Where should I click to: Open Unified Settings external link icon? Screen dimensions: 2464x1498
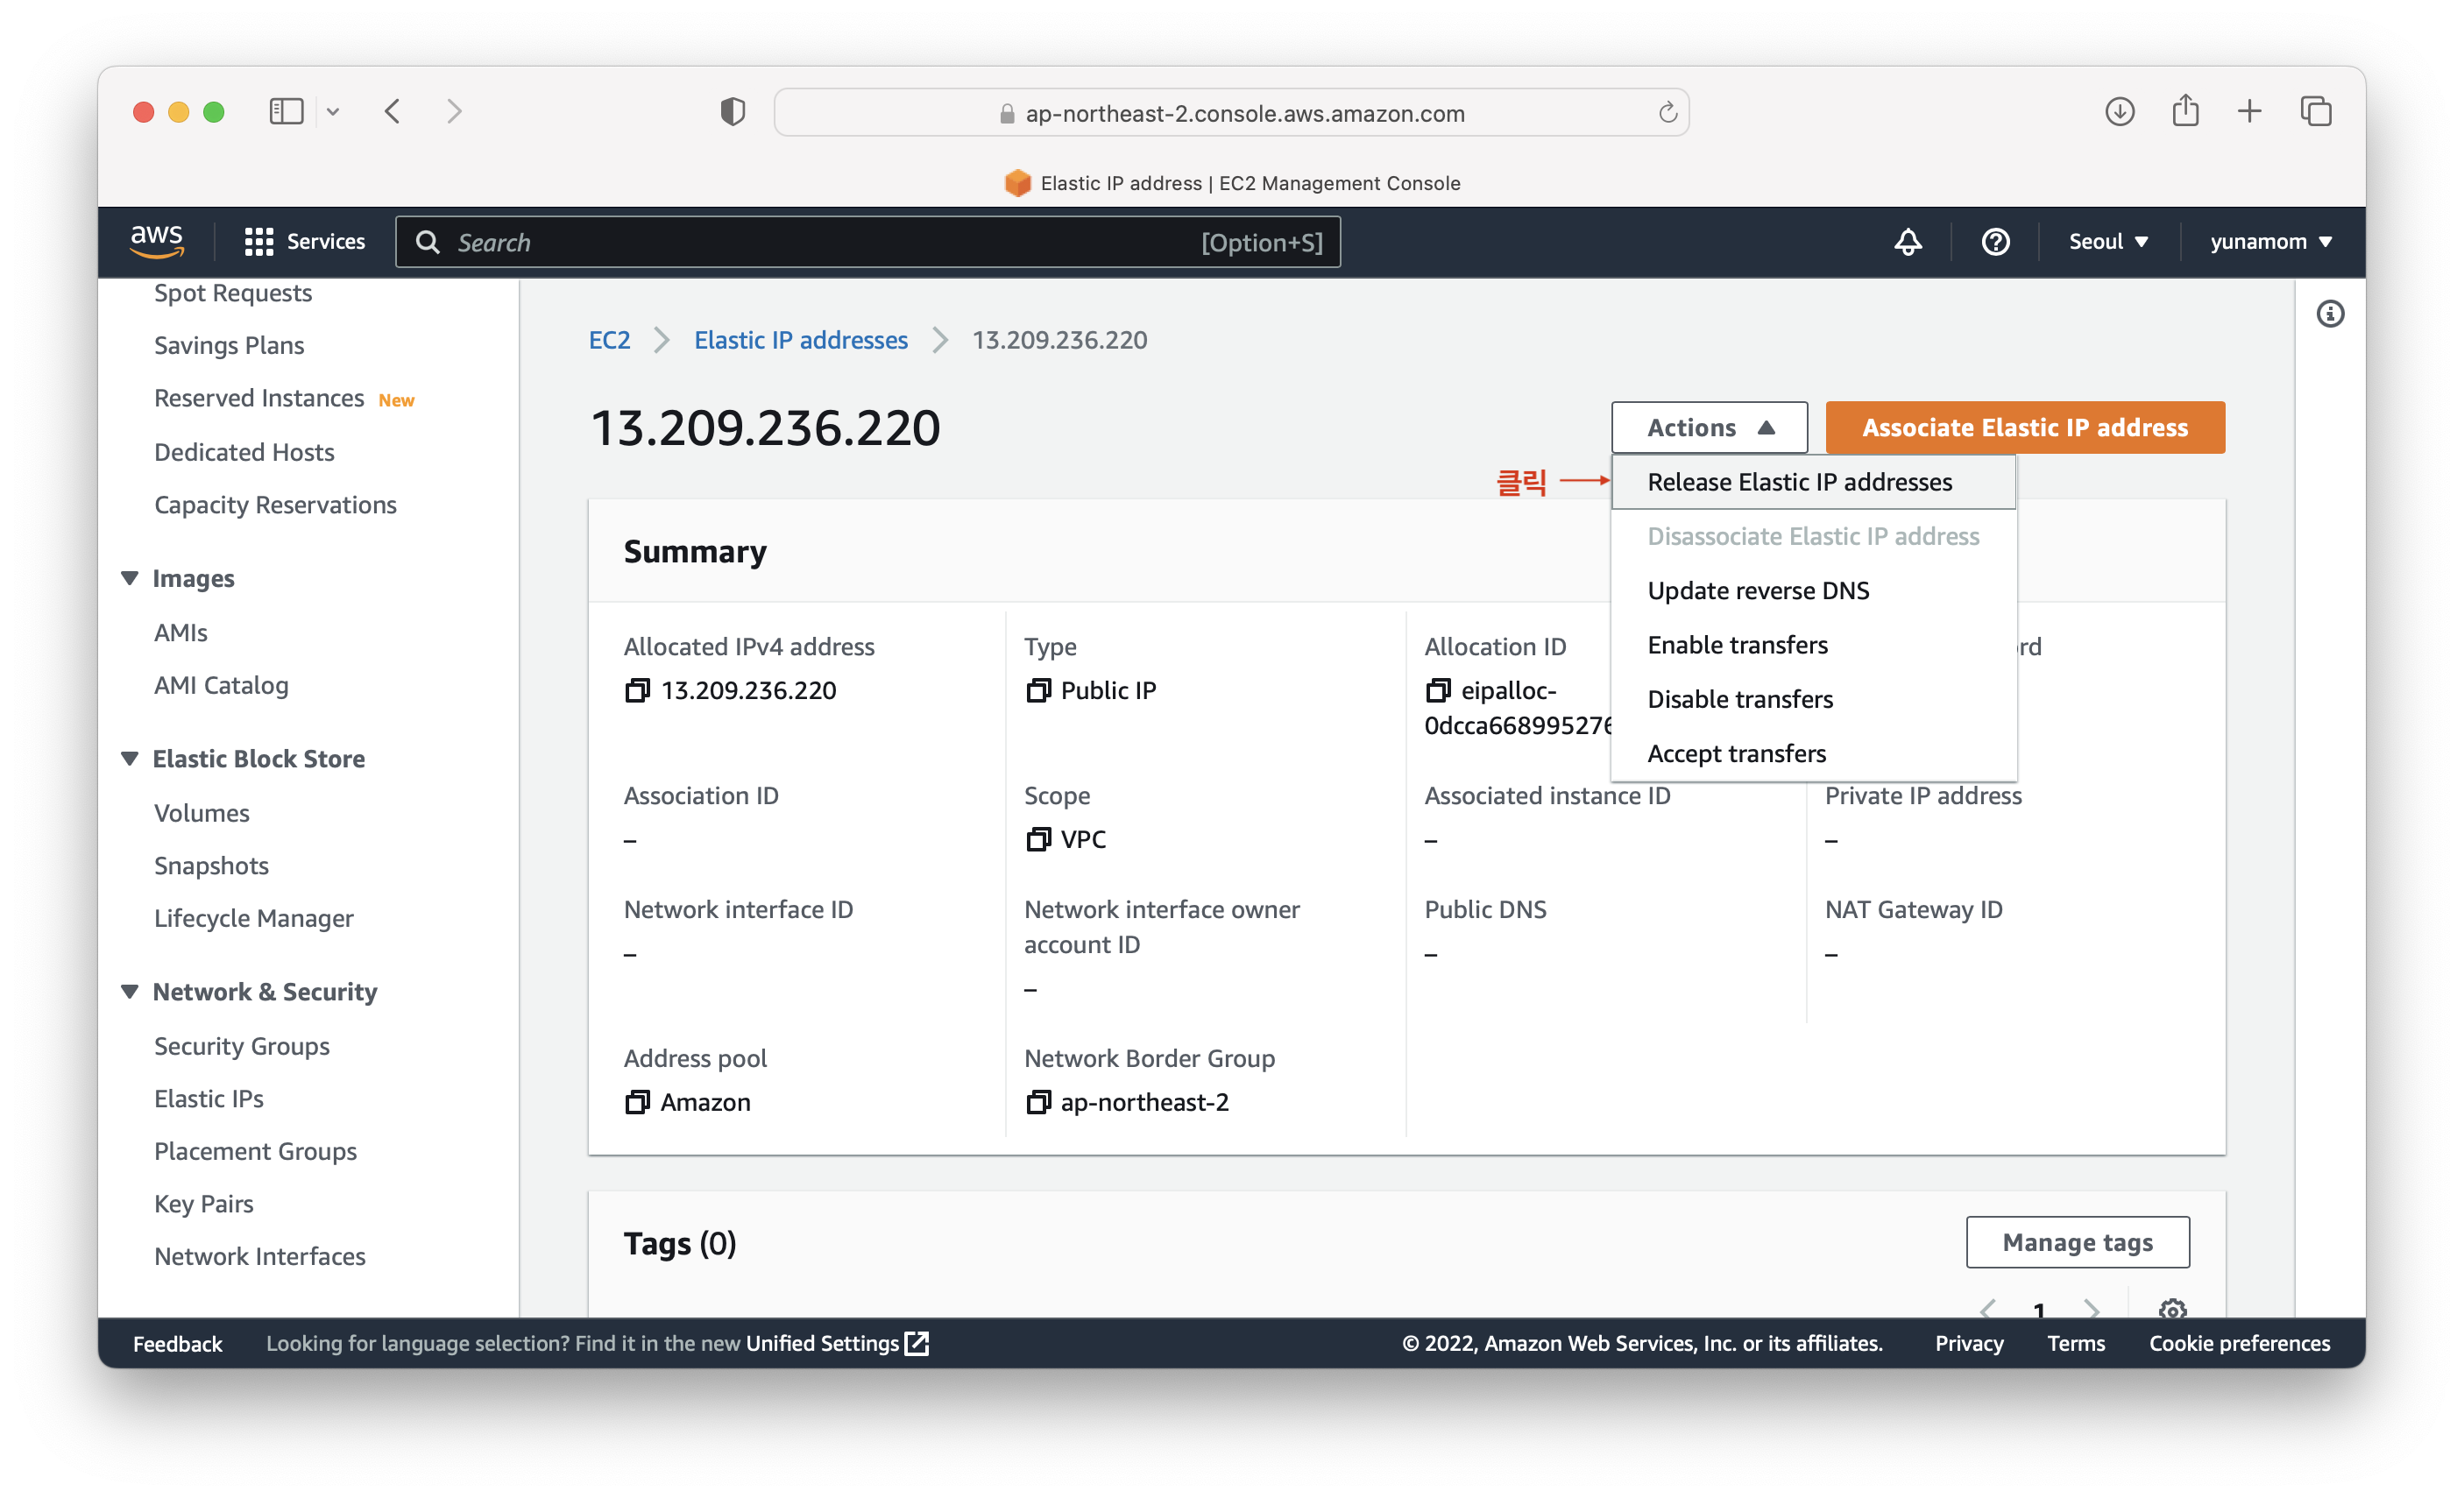[916, 1343]
